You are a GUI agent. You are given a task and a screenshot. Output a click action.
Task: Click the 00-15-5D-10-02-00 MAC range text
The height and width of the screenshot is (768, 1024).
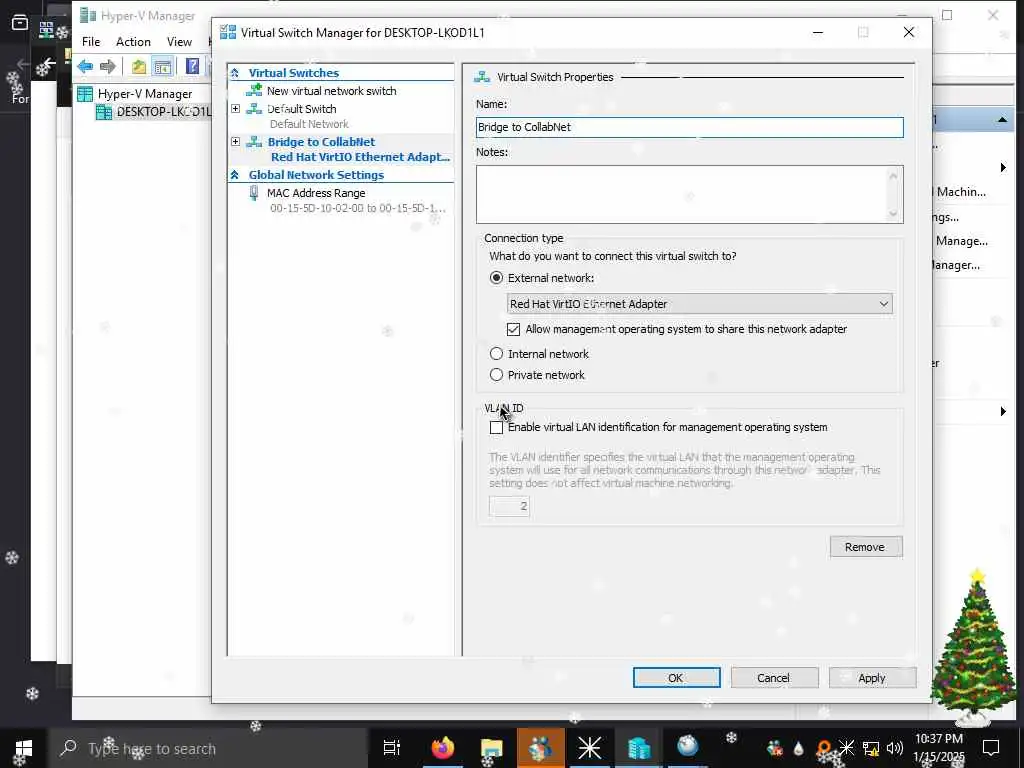[x=358, y=208]
